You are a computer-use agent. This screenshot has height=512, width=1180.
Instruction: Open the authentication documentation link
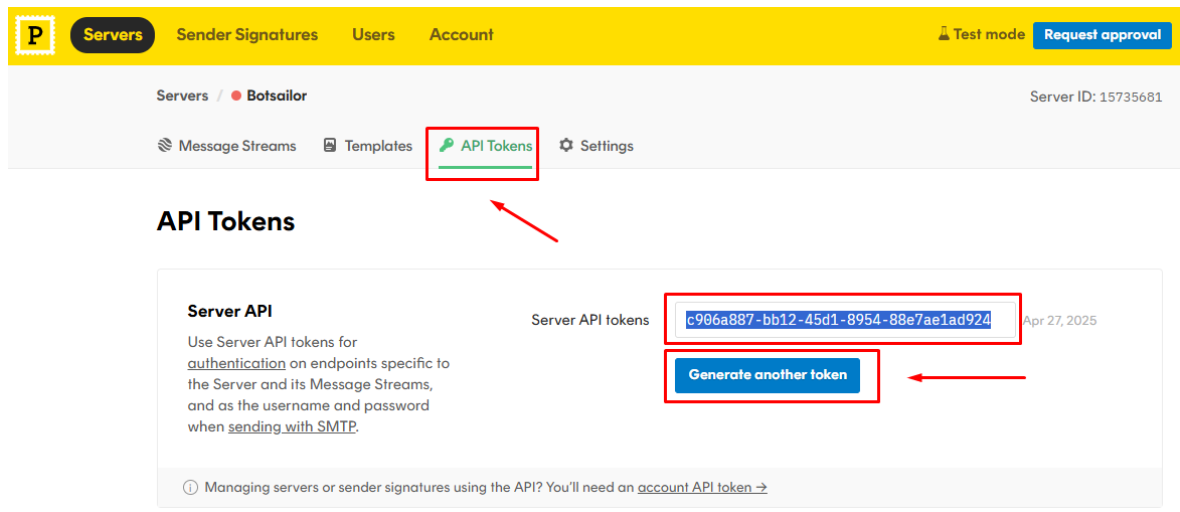(x=236, y=364)
